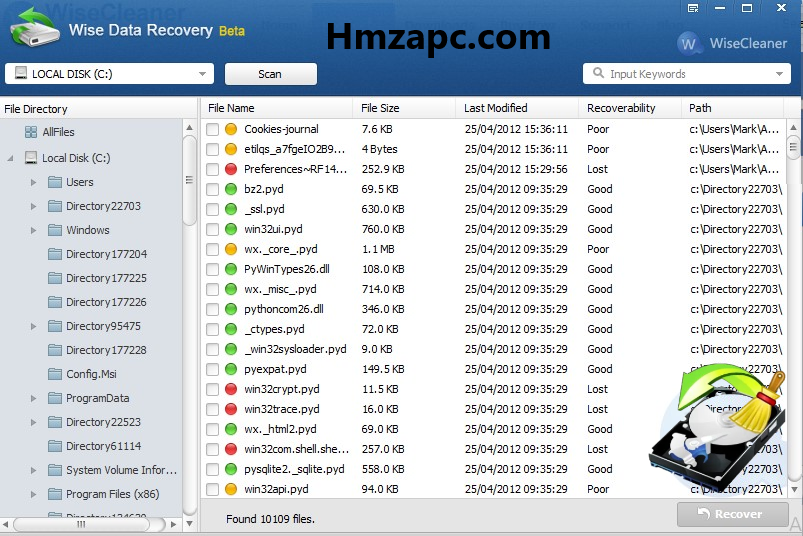
Task: Click the Config.Msi folder icon
Action: [x=55, y=374]
